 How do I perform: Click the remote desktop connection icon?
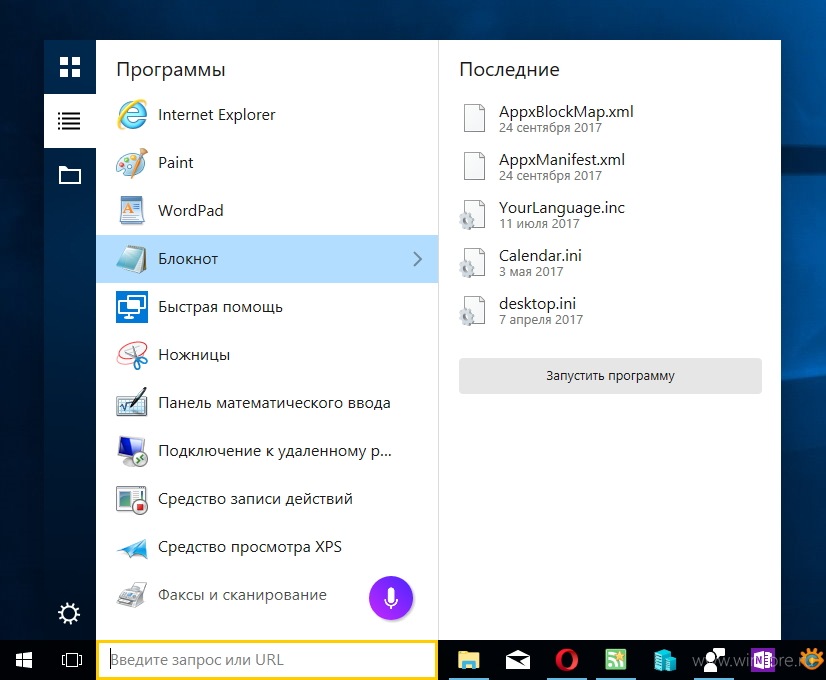(x=132, y=451)
